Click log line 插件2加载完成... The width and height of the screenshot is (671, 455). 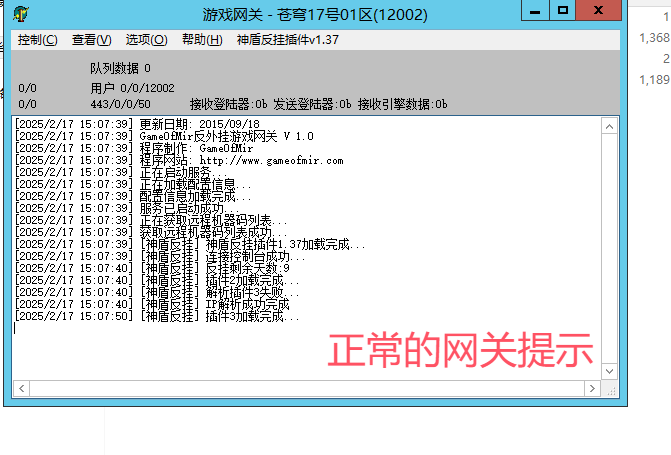tap(157, 280)
